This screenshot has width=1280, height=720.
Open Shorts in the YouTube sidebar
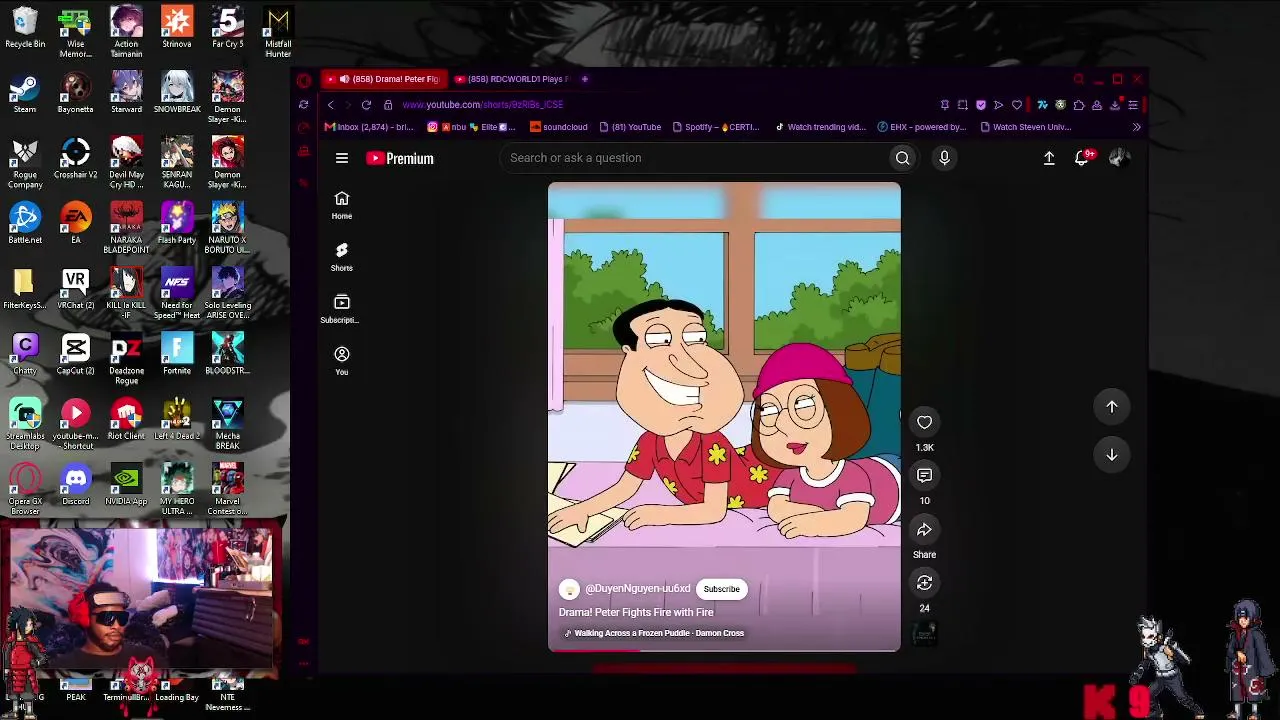point(342,256)
